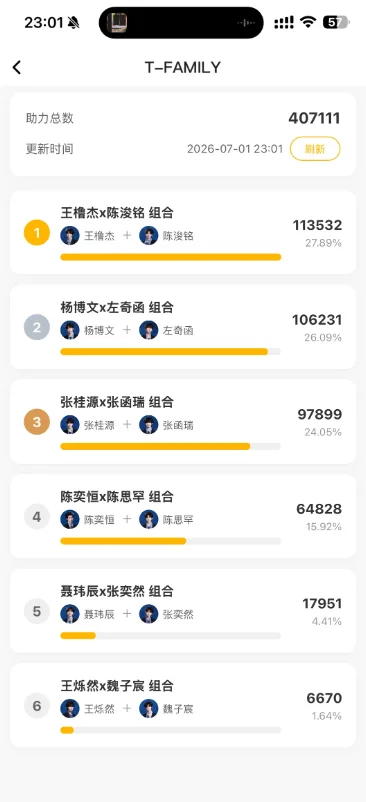This screenshot has height=802, width=366.
Task: Open 王橹杰 avatar in first group
Action: click(70, 236)
